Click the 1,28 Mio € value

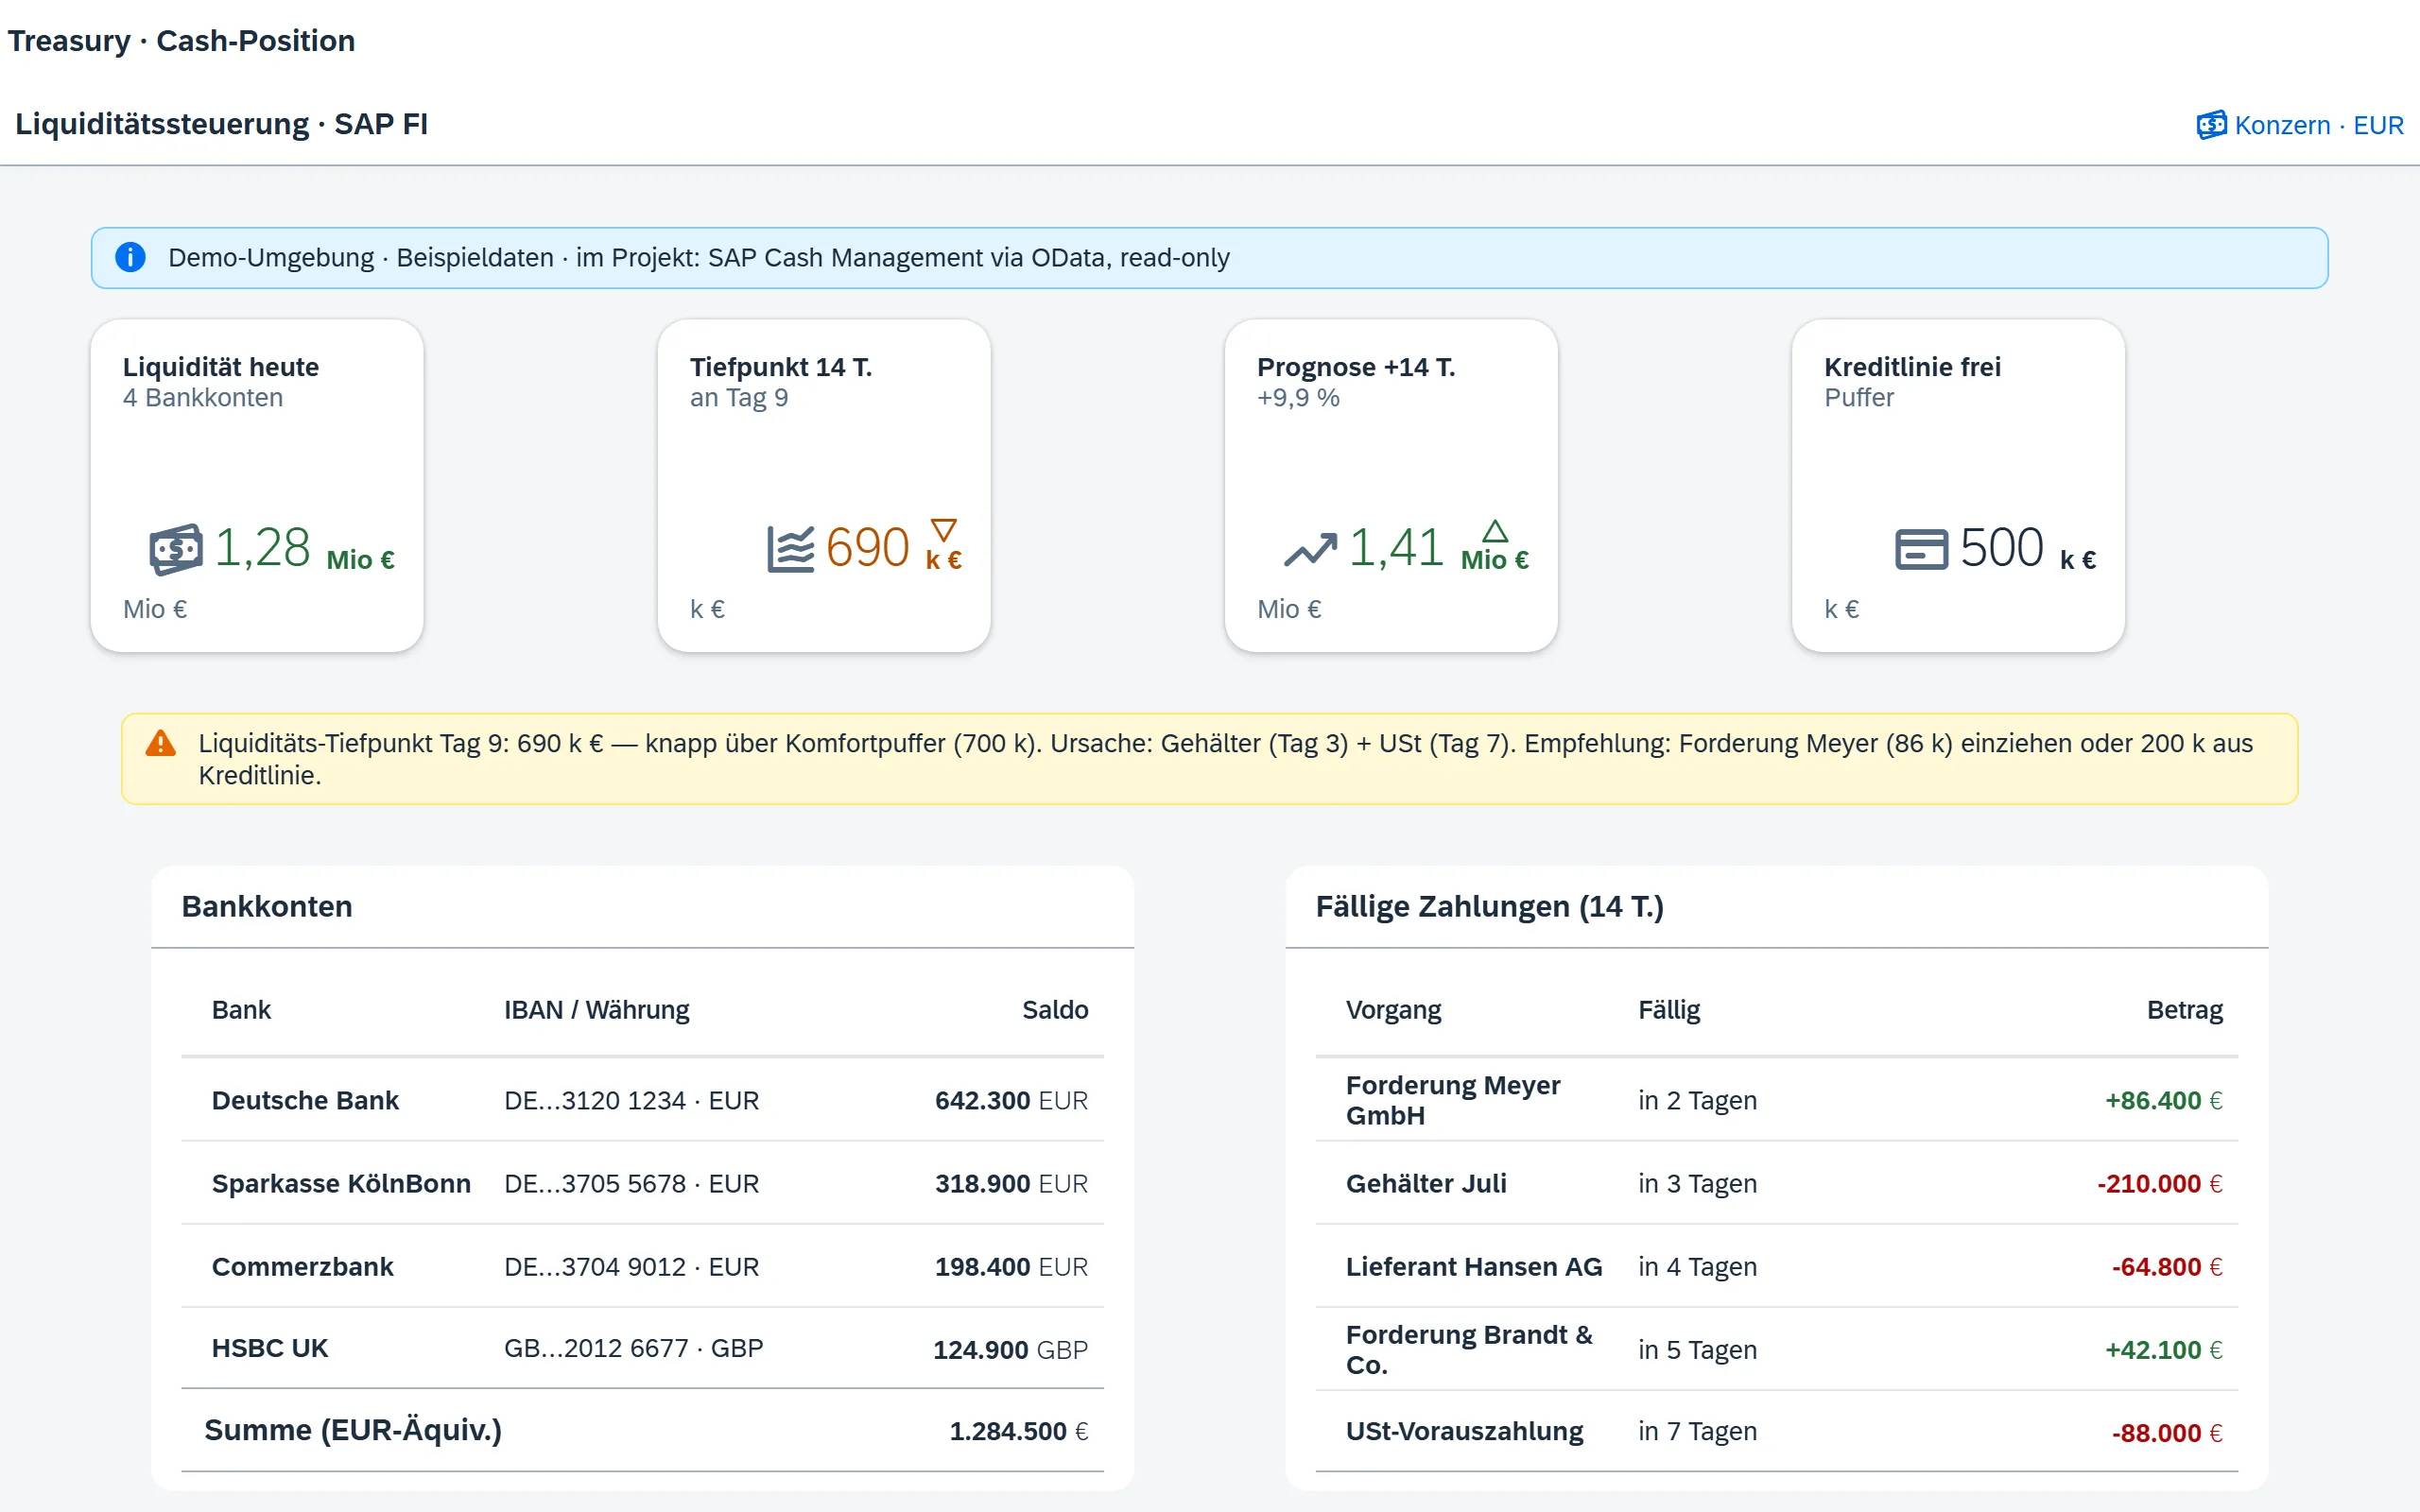tap(305, 549)
